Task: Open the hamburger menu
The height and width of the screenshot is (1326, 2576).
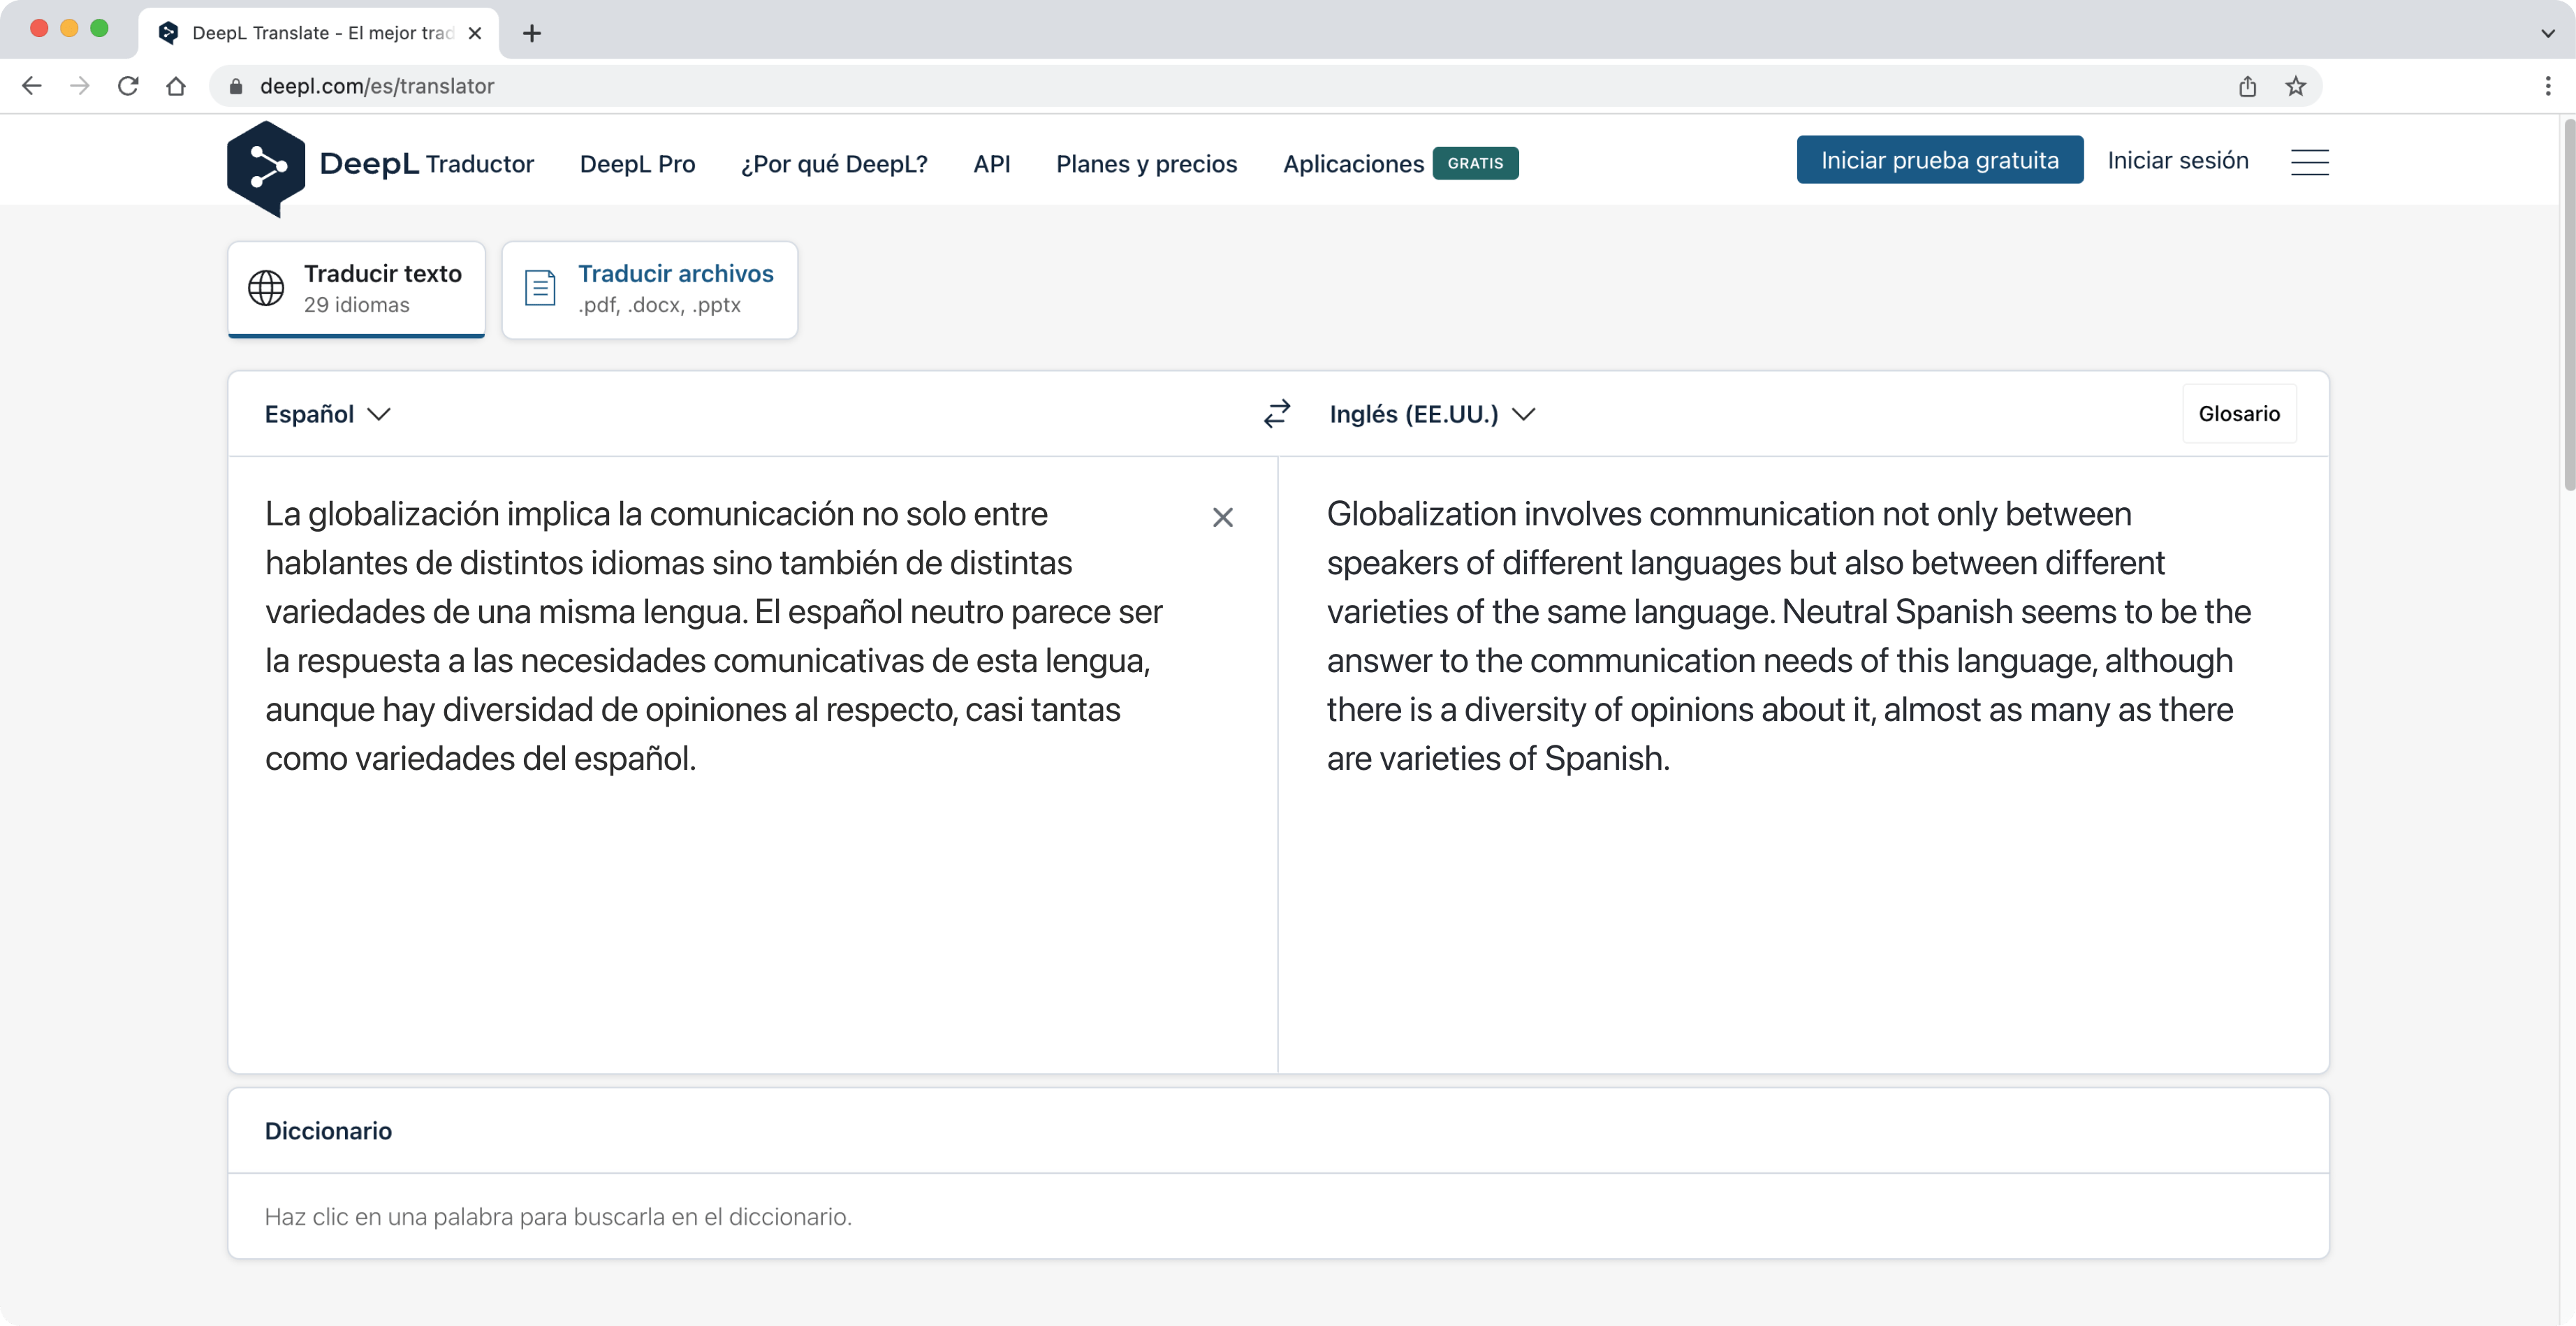Action: point(2310,161)
